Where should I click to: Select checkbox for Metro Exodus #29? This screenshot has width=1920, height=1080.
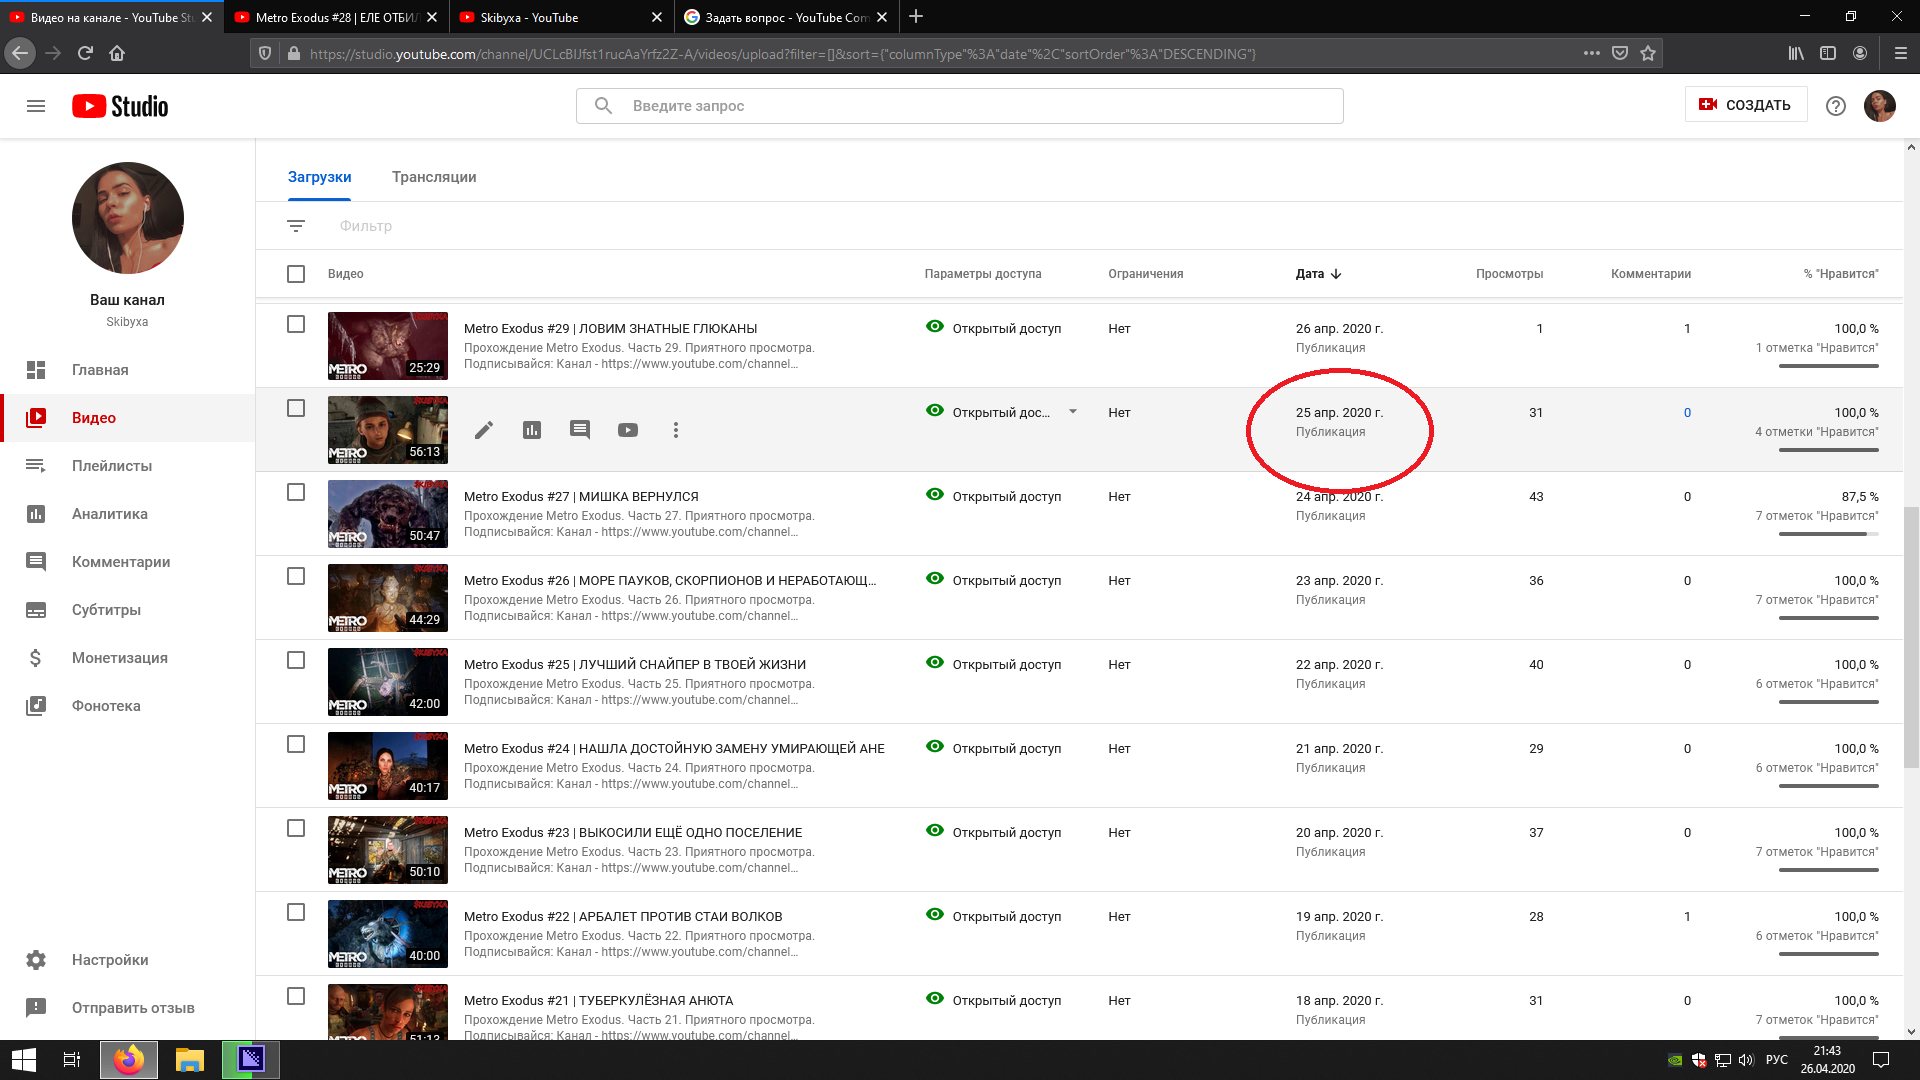coord(296,324)
